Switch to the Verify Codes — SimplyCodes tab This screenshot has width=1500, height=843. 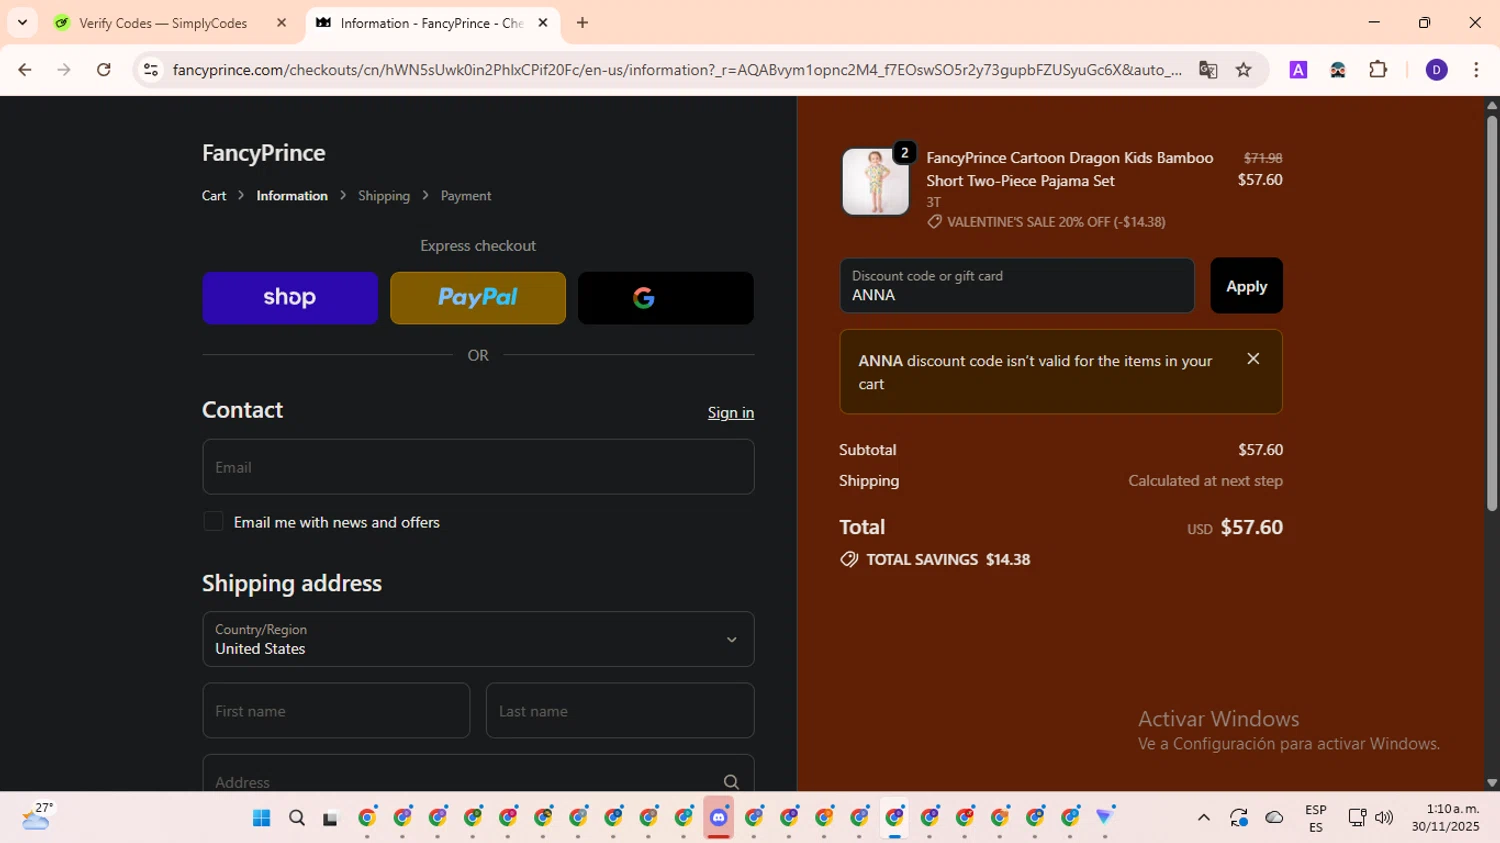click(163, 23)
